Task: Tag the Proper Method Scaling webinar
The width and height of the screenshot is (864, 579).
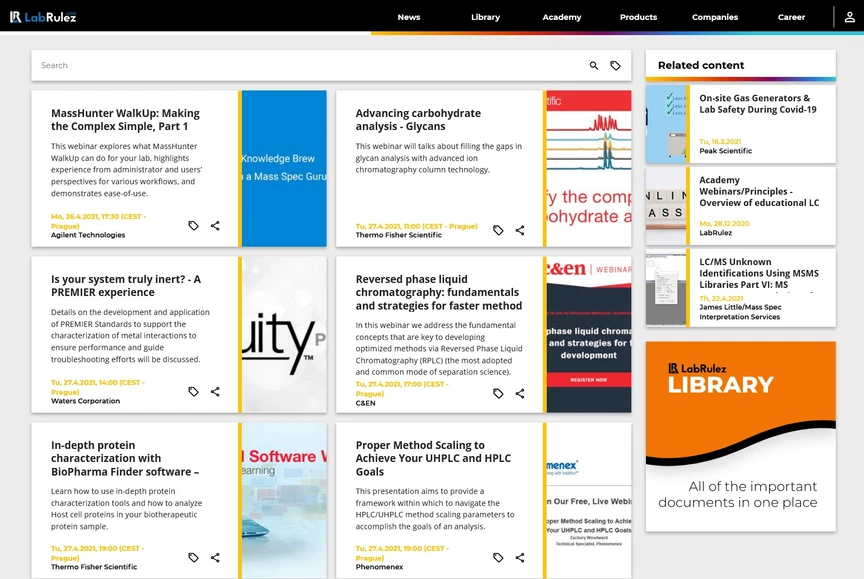Action: click(x=498, y=558)
